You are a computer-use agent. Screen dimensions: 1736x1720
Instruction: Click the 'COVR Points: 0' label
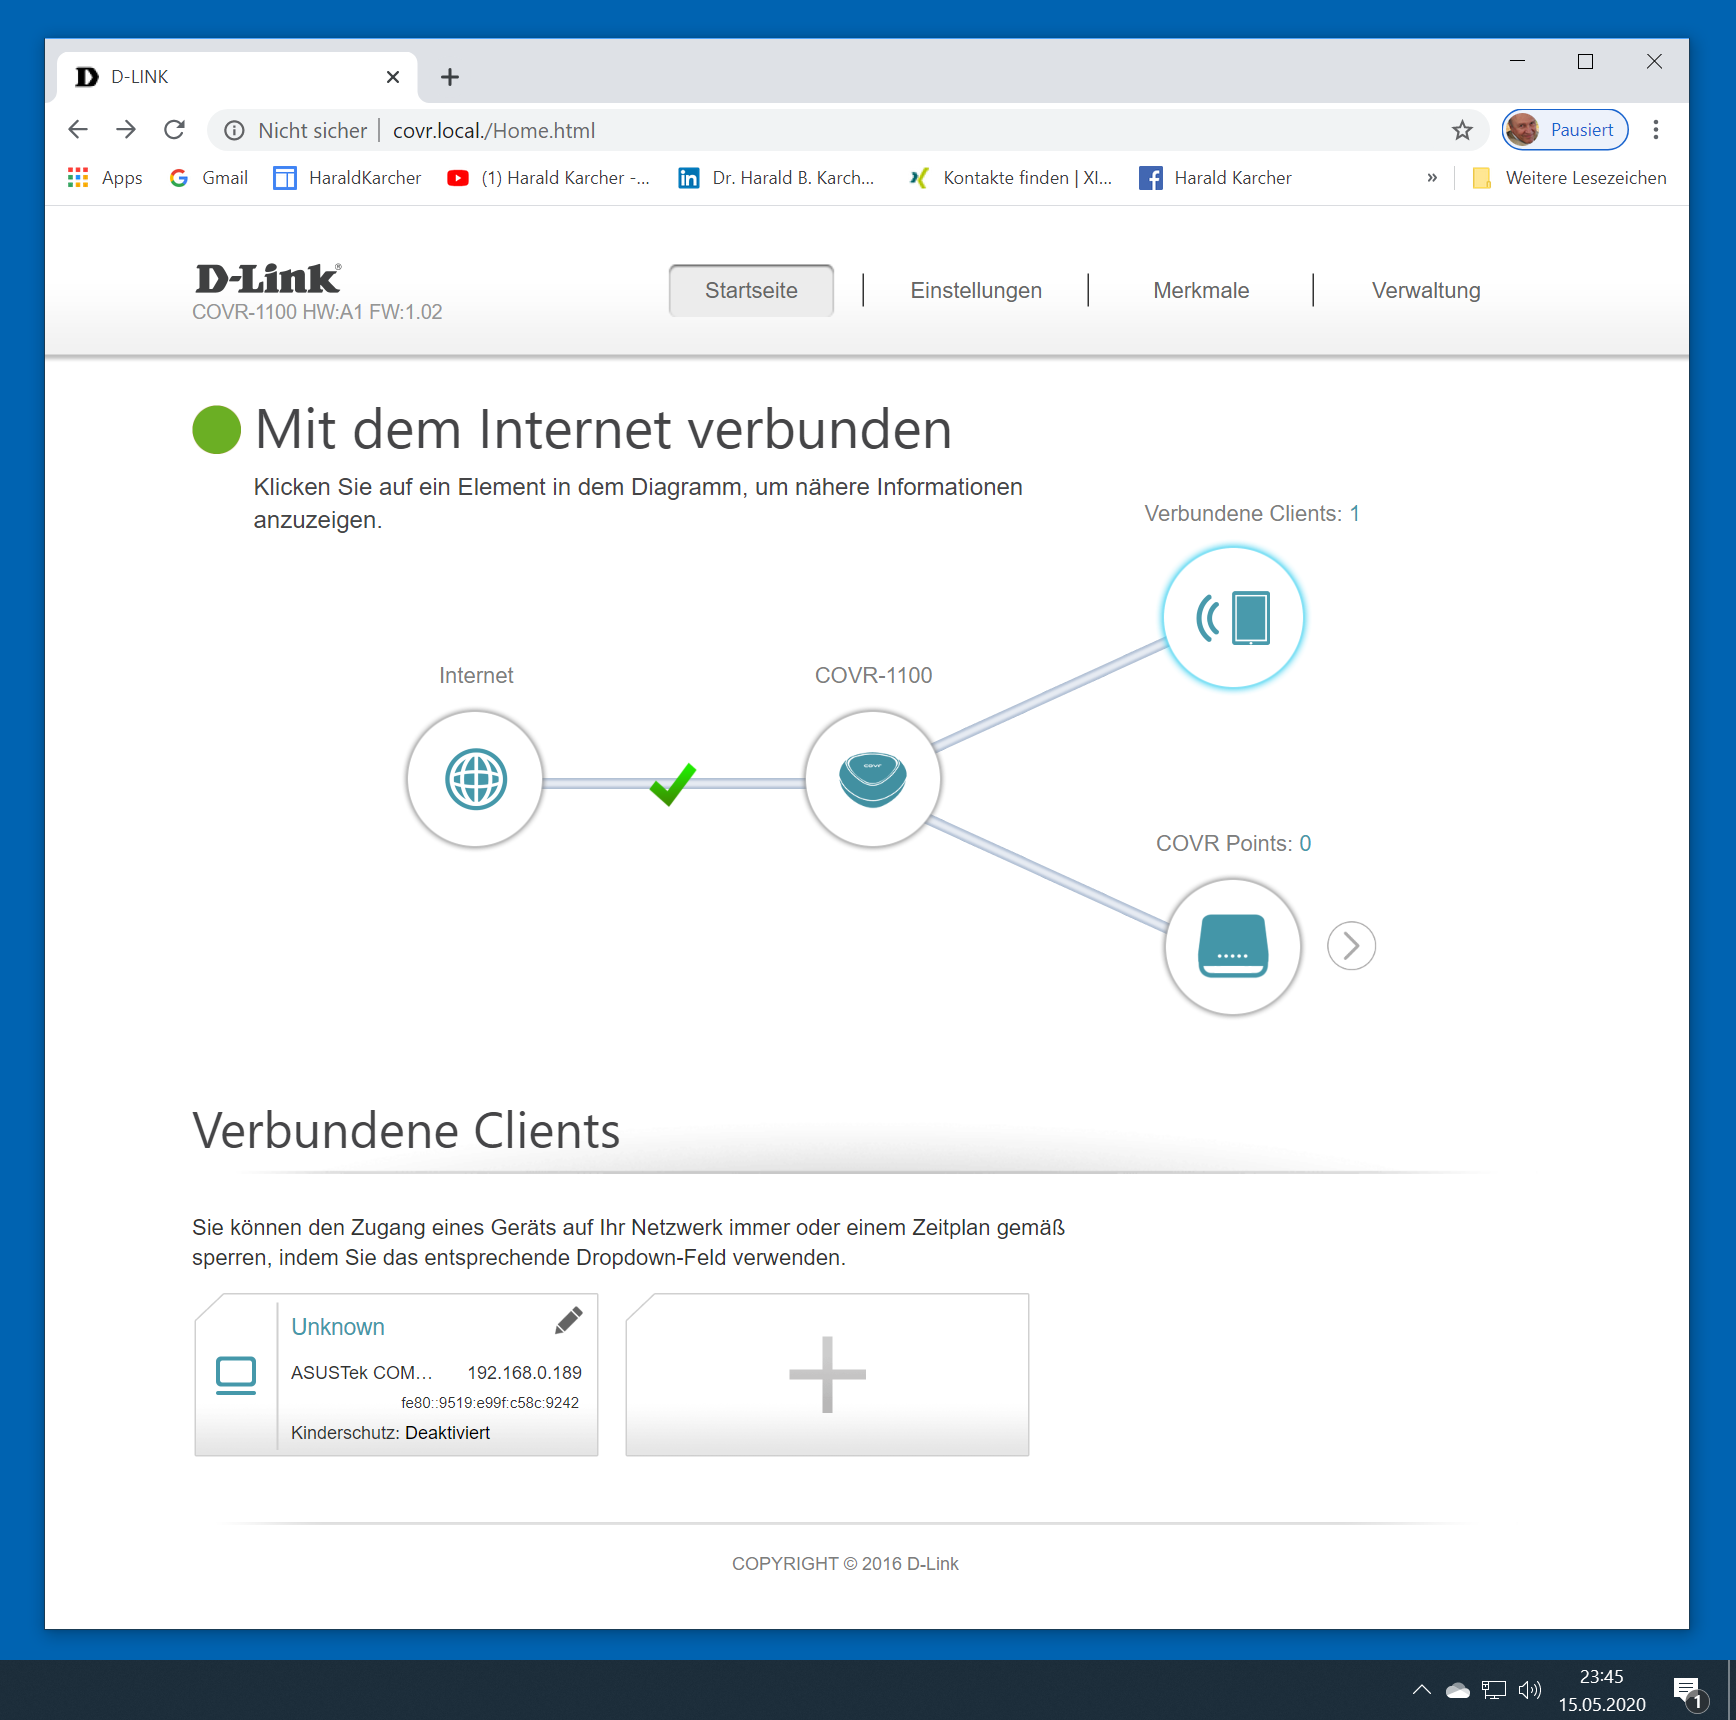click(x=1233, y=843)
